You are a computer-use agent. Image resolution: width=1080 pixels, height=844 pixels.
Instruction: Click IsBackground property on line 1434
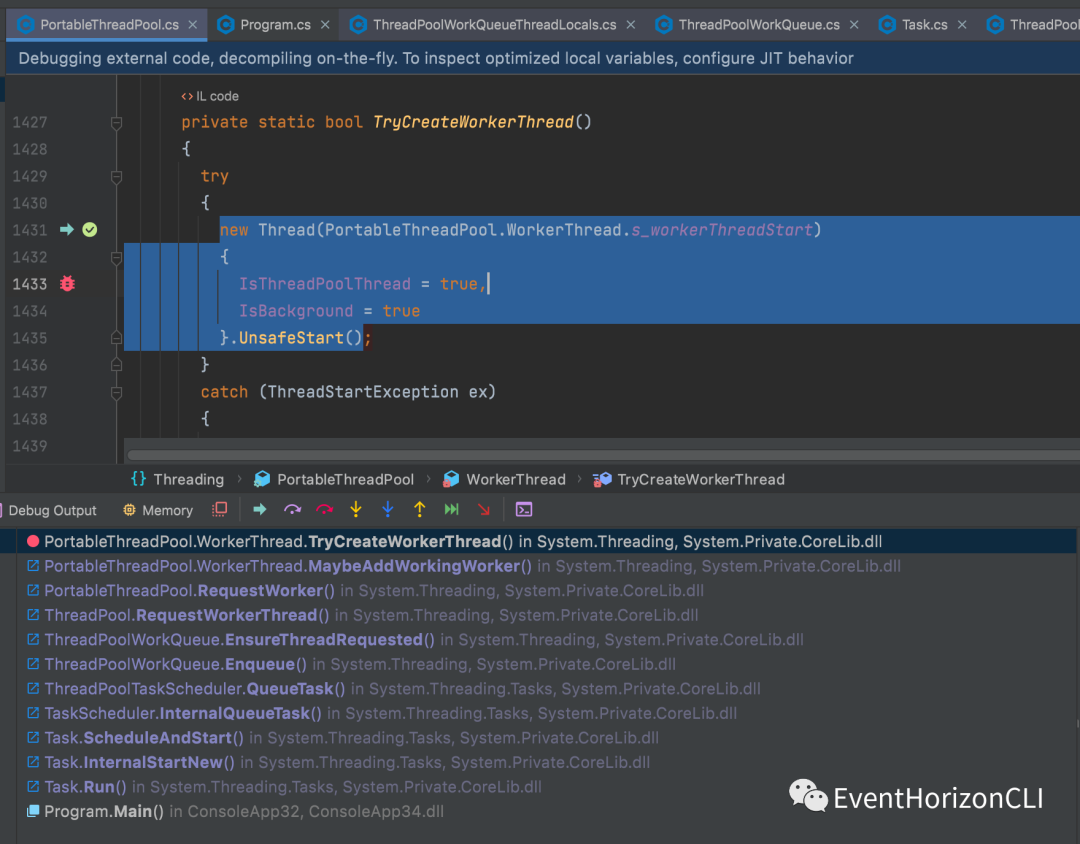coord(296,311)
